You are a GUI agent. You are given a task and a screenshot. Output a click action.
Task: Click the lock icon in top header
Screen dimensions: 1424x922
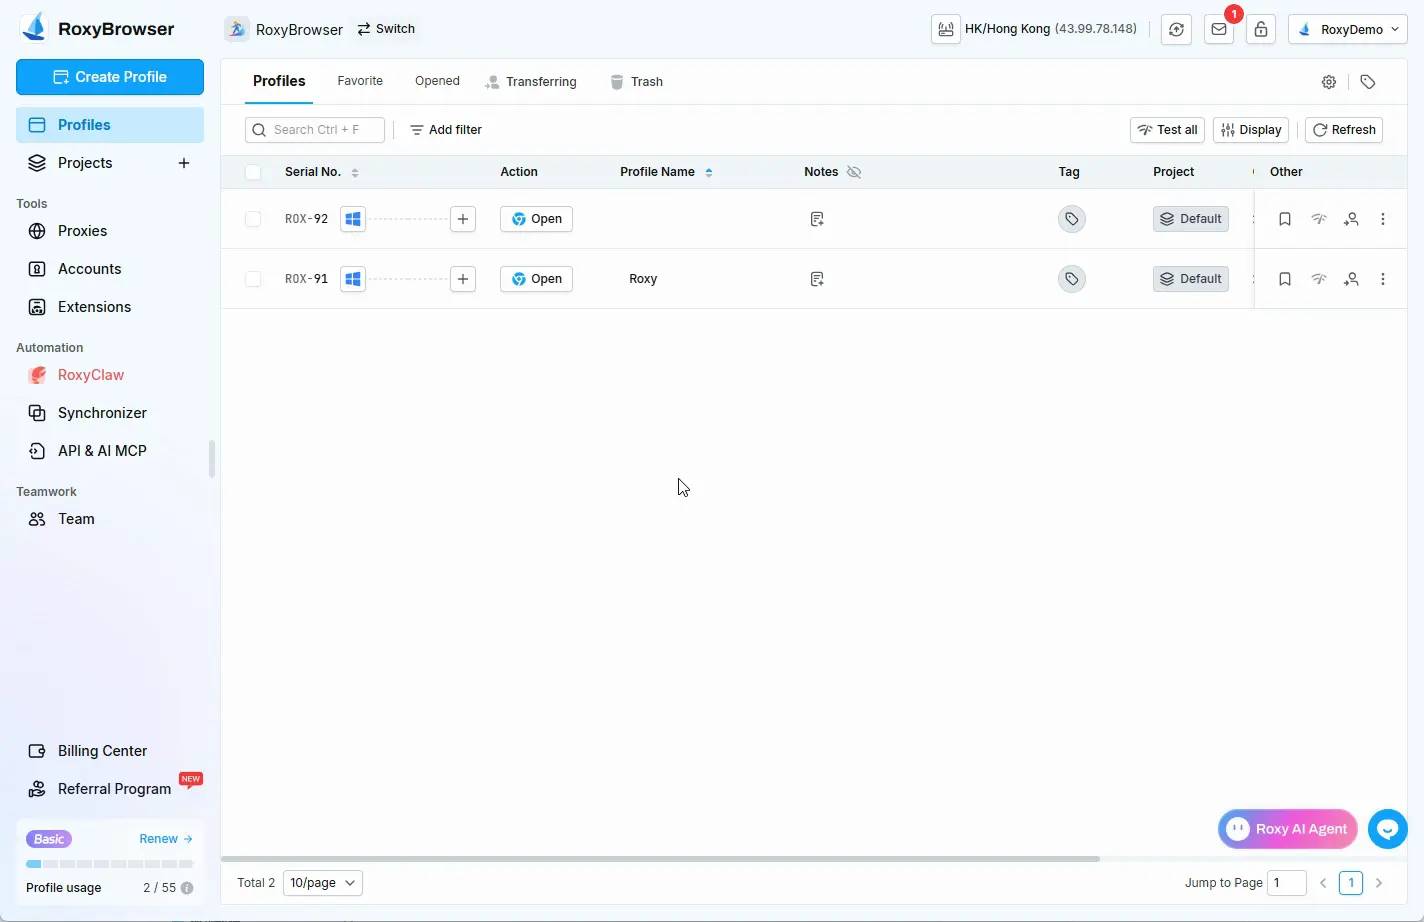pos(1261,29)
